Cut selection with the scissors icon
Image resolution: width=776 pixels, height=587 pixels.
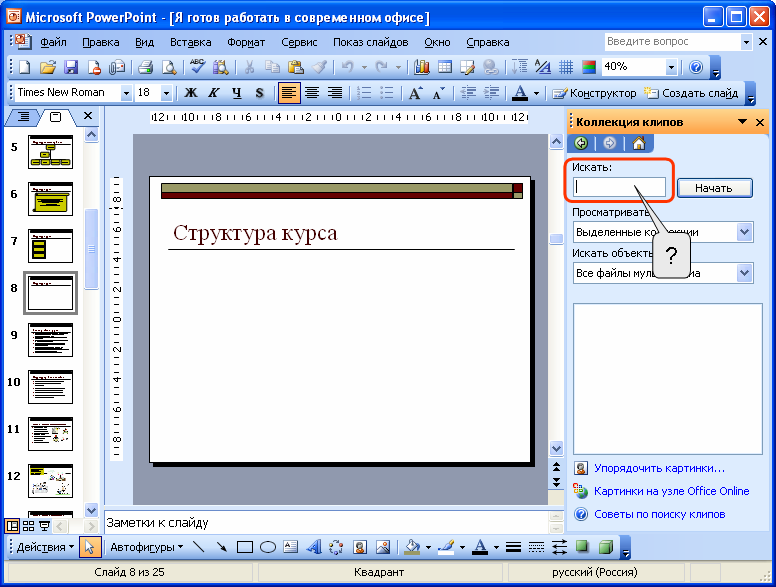pyautogui.click(x=249, y=67)
